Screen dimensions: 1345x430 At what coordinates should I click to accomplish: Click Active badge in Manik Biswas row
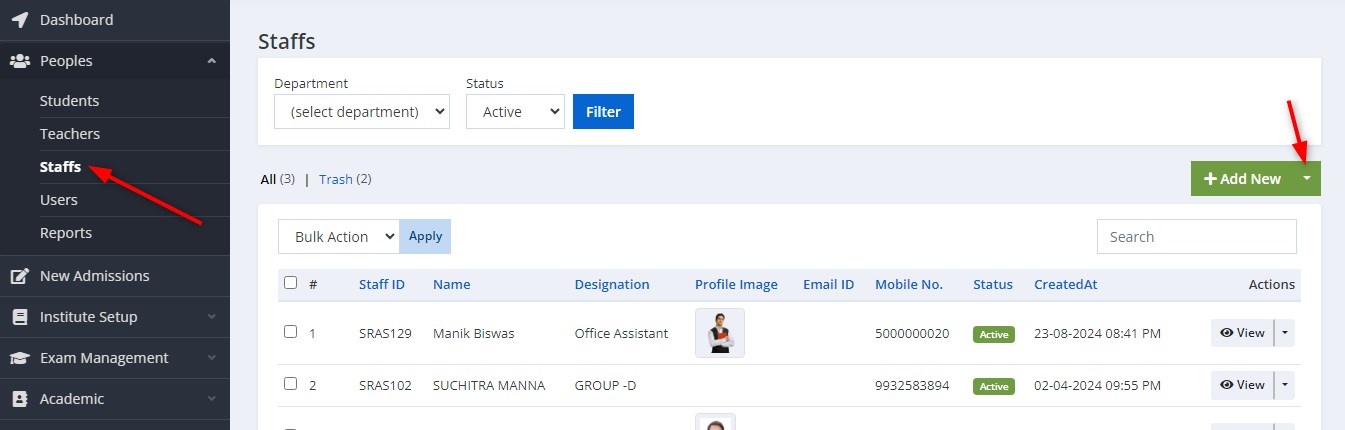(x=994, y=334)
